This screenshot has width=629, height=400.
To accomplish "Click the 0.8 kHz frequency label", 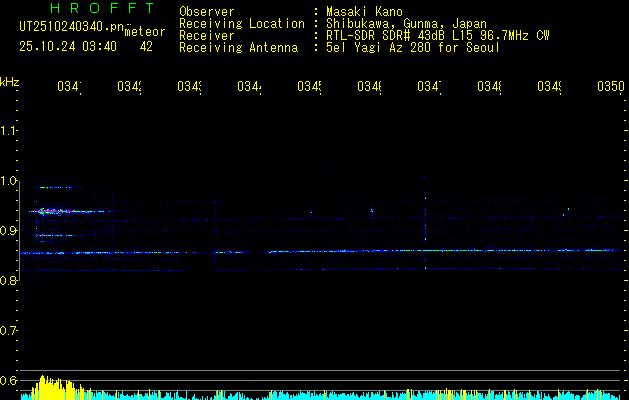I will [9, 280].
